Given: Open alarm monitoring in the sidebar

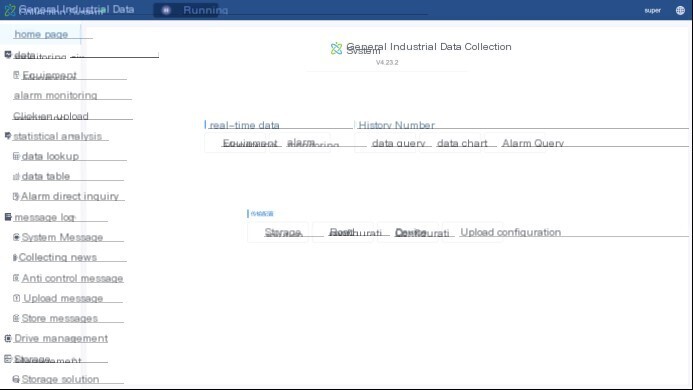Looking at the screenshot, I should 55,95.
